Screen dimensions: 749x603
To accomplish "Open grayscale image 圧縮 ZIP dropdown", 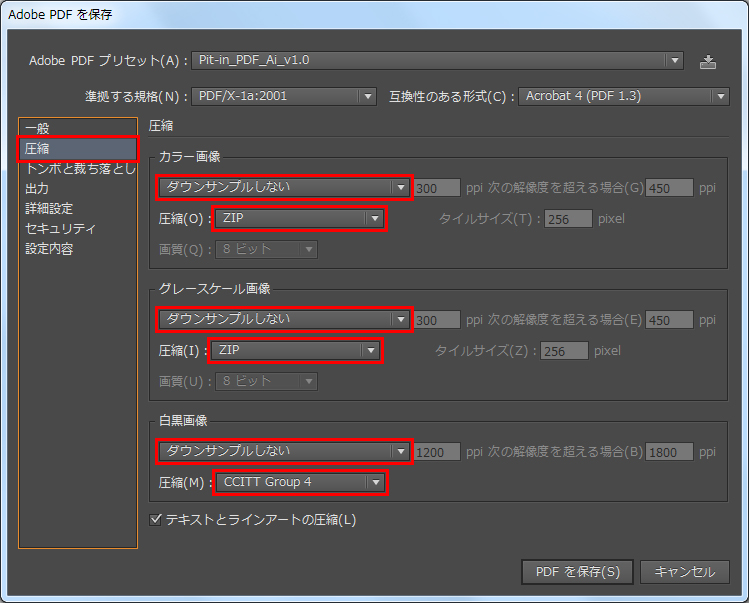I will (x=295, y=350).
